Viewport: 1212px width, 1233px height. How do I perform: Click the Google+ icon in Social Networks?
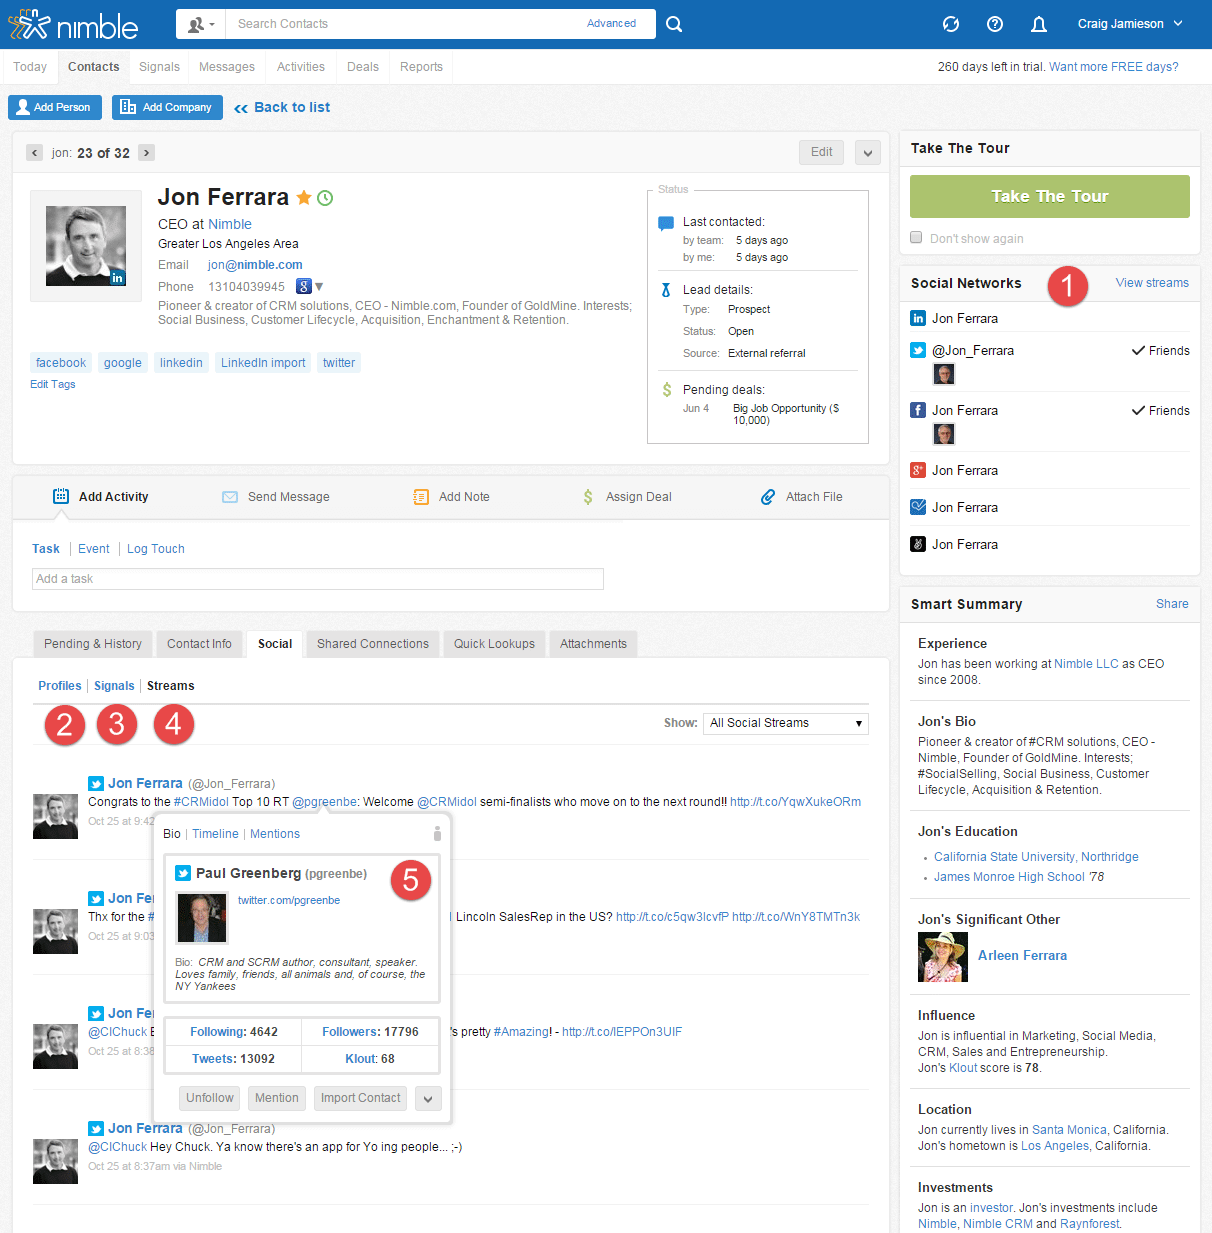[x=918, y=470]
